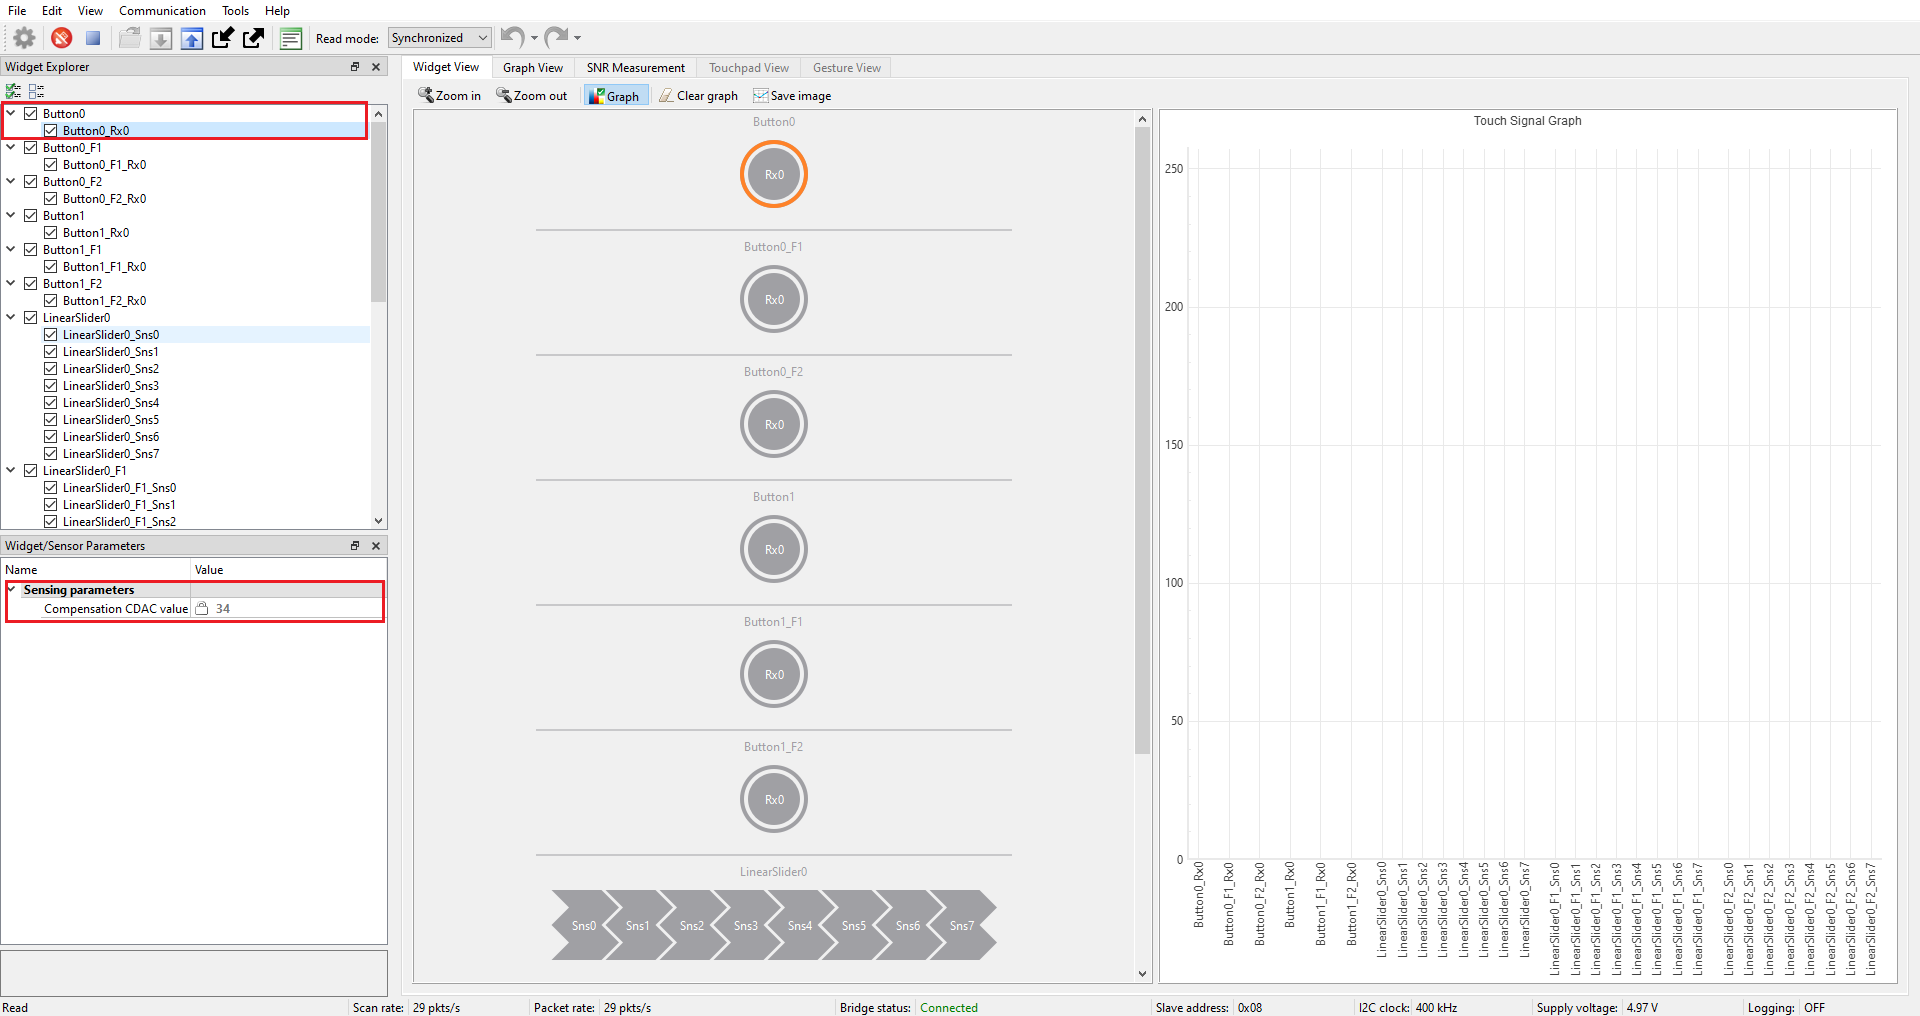Click the Apply to Device down-arrow icon
Screen dimensions: 1920x1016
coord(161,38)
